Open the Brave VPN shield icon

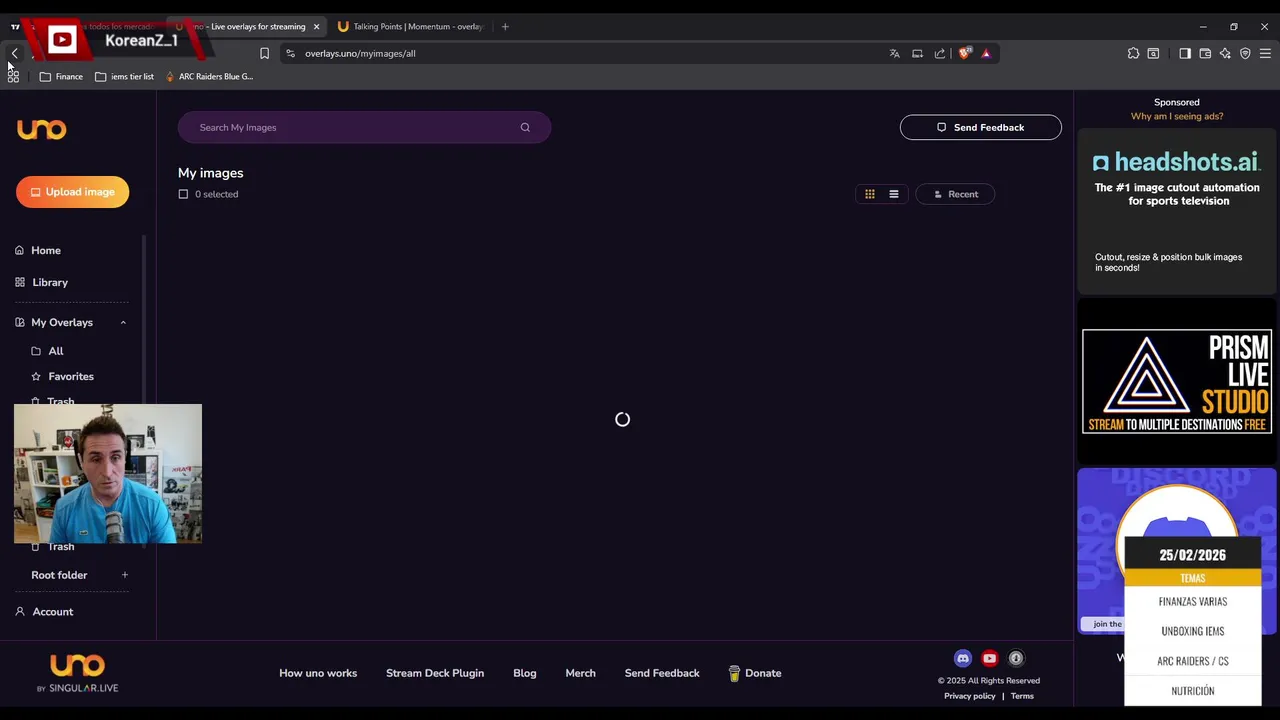point(1245,53)
